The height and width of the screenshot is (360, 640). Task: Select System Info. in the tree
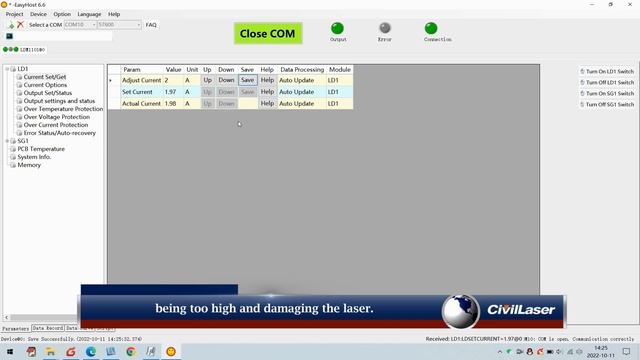point(34,157)
